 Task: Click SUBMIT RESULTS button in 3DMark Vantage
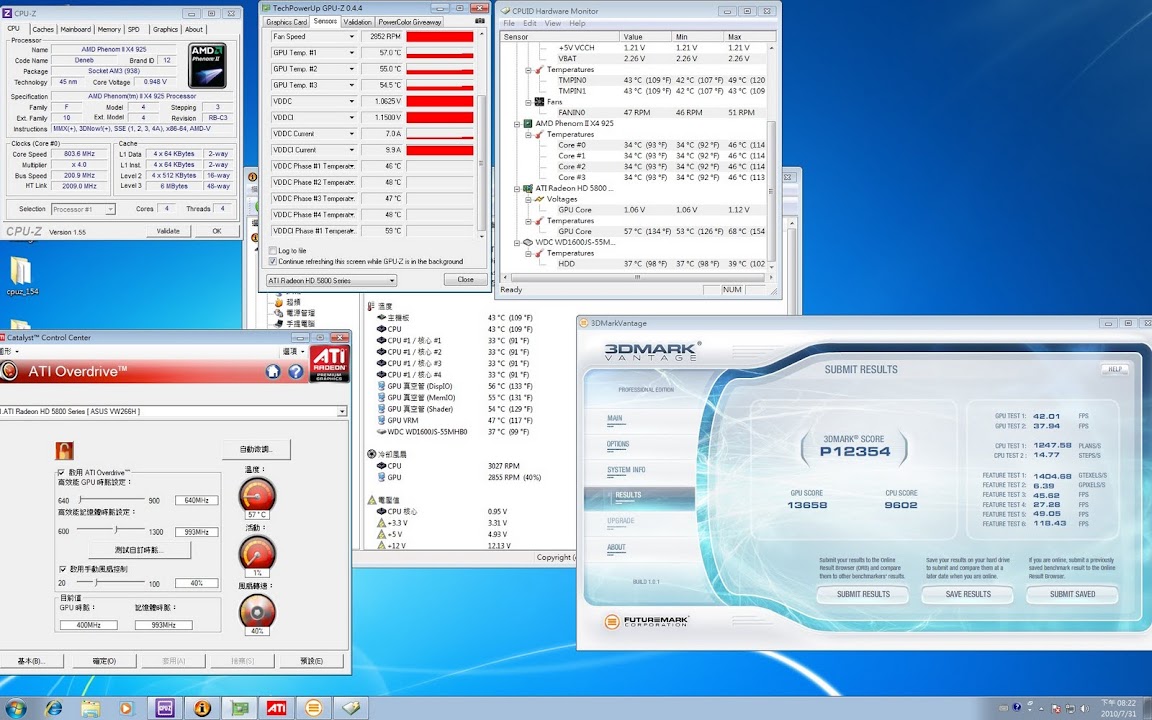point(863,594)
